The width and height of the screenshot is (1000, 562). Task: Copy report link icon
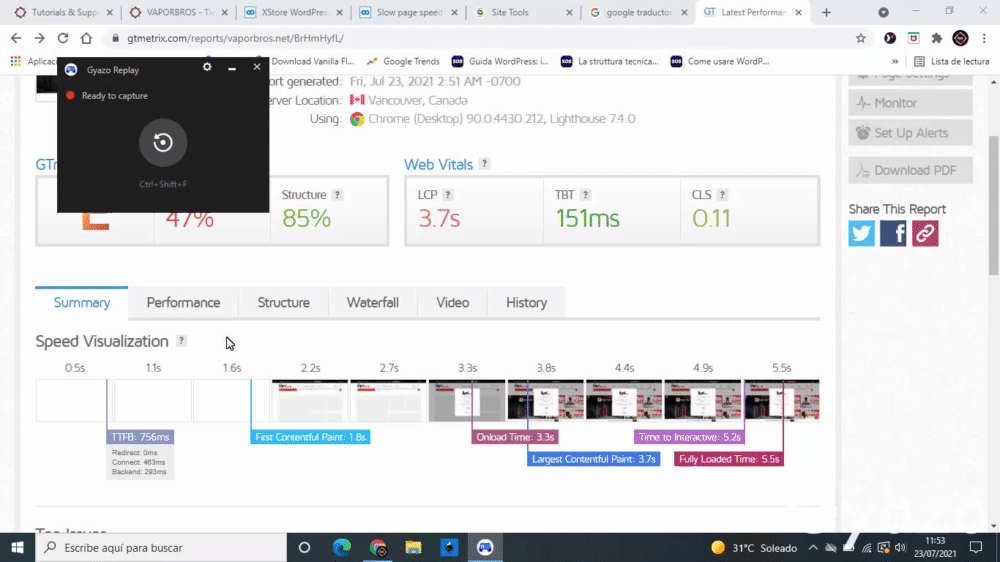925,233
